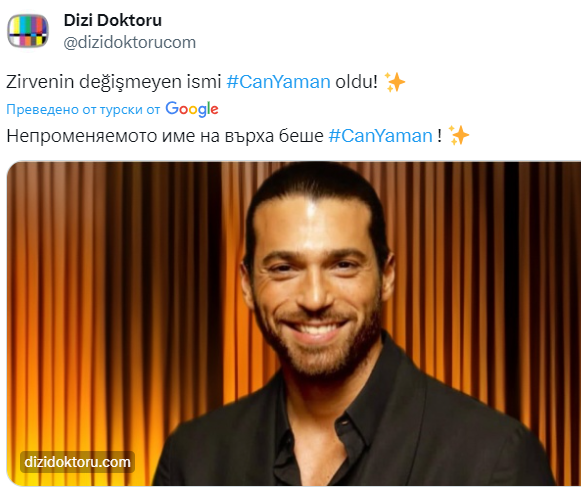The width and height of the screenshot is (581, 492).
Task: Click the 'Преведено от турски от' translation label
Action: click(x=83, y=110)
